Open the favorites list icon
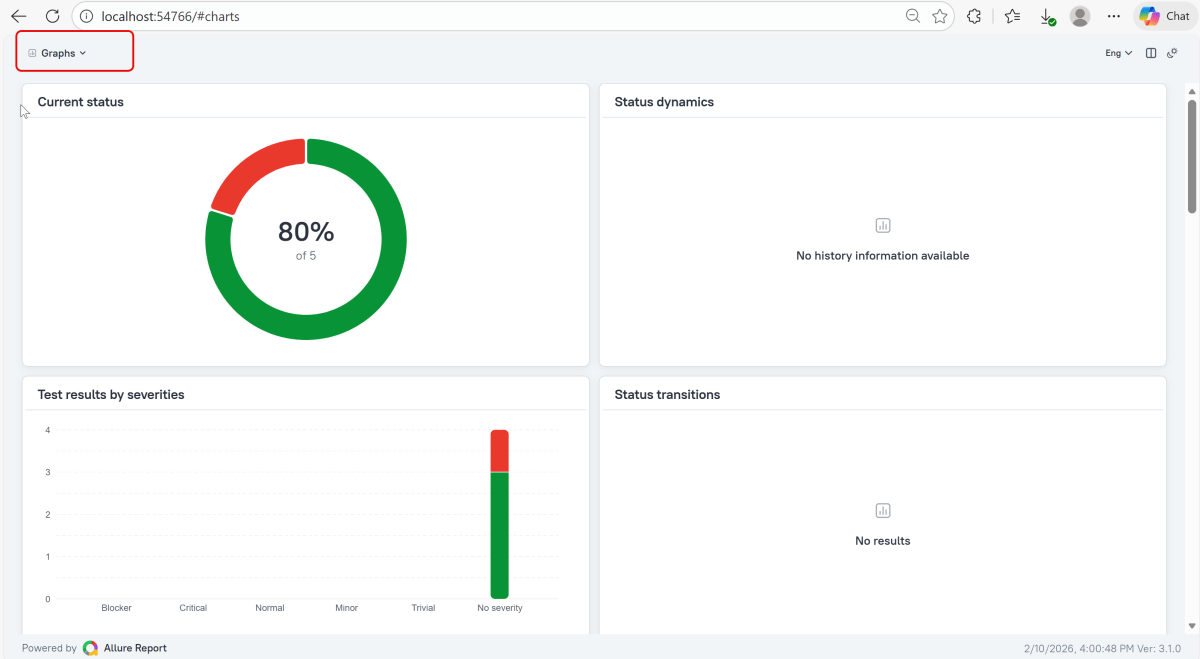1200x659 pixels. click(1012, 16)
